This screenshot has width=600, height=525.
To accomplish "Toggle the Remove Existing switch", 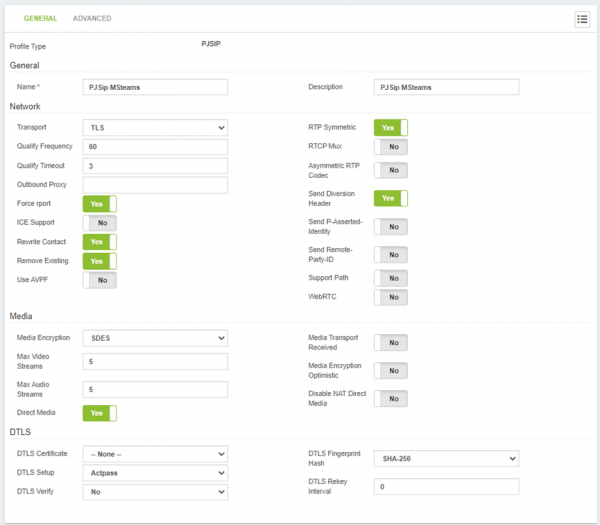I will point(99,261).
